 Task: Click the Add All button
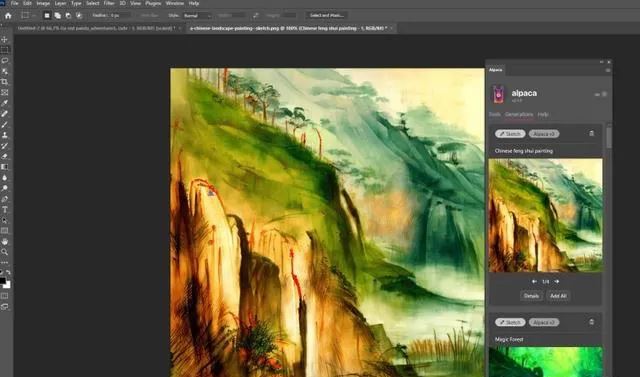[558, 296]
